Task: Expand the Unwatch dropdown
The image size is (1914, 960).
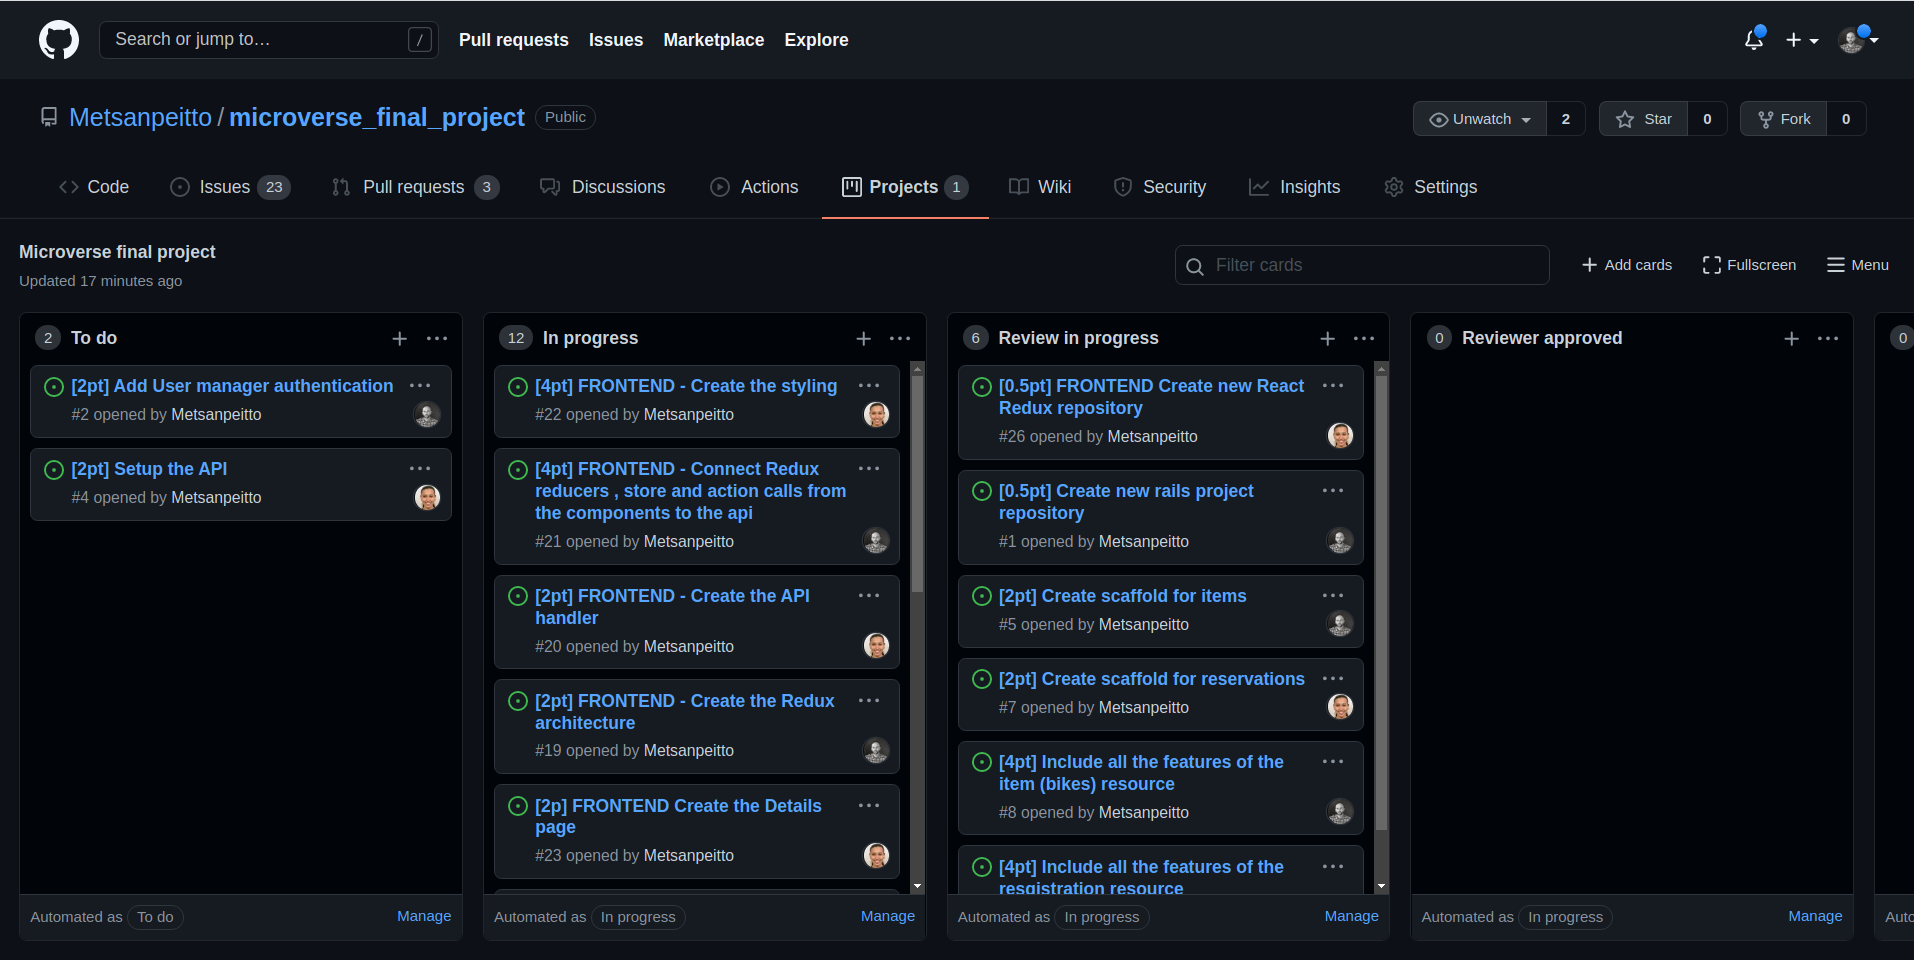Action: (x=1480, y=119)
